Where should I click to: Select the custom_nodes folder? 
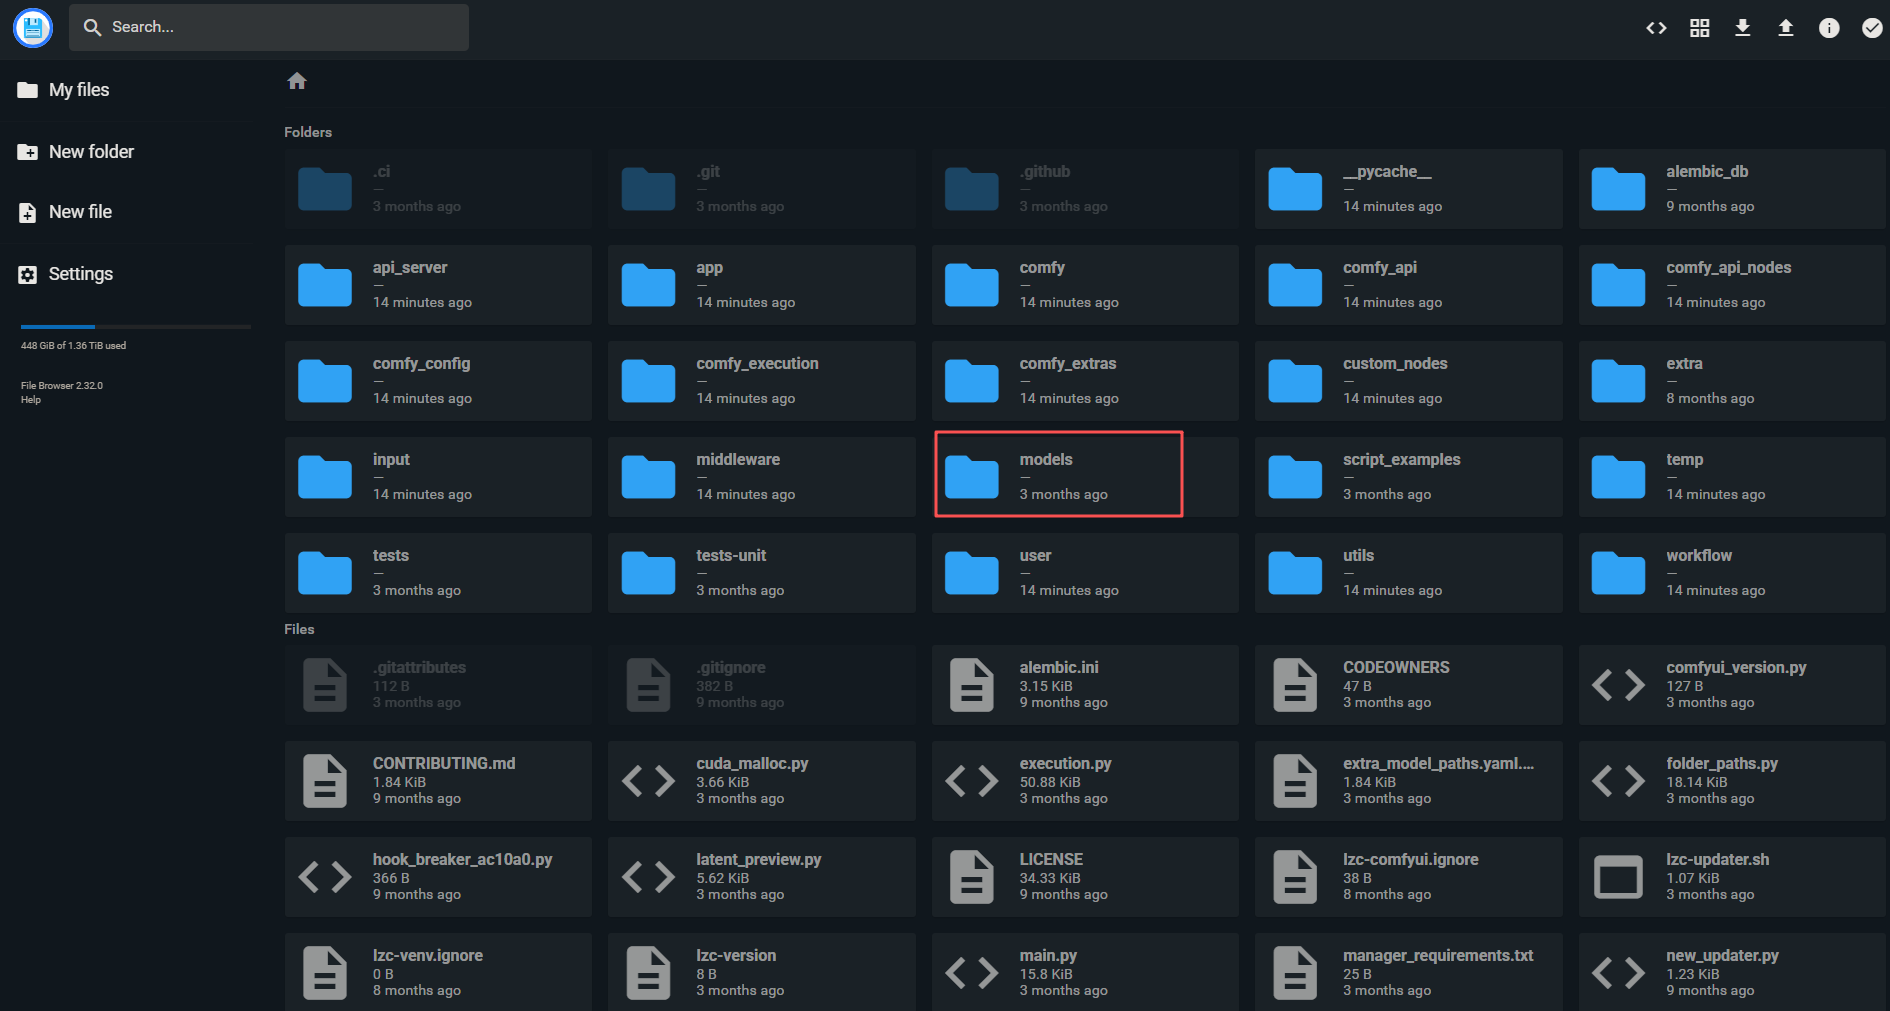click(x=1408, y=381)
